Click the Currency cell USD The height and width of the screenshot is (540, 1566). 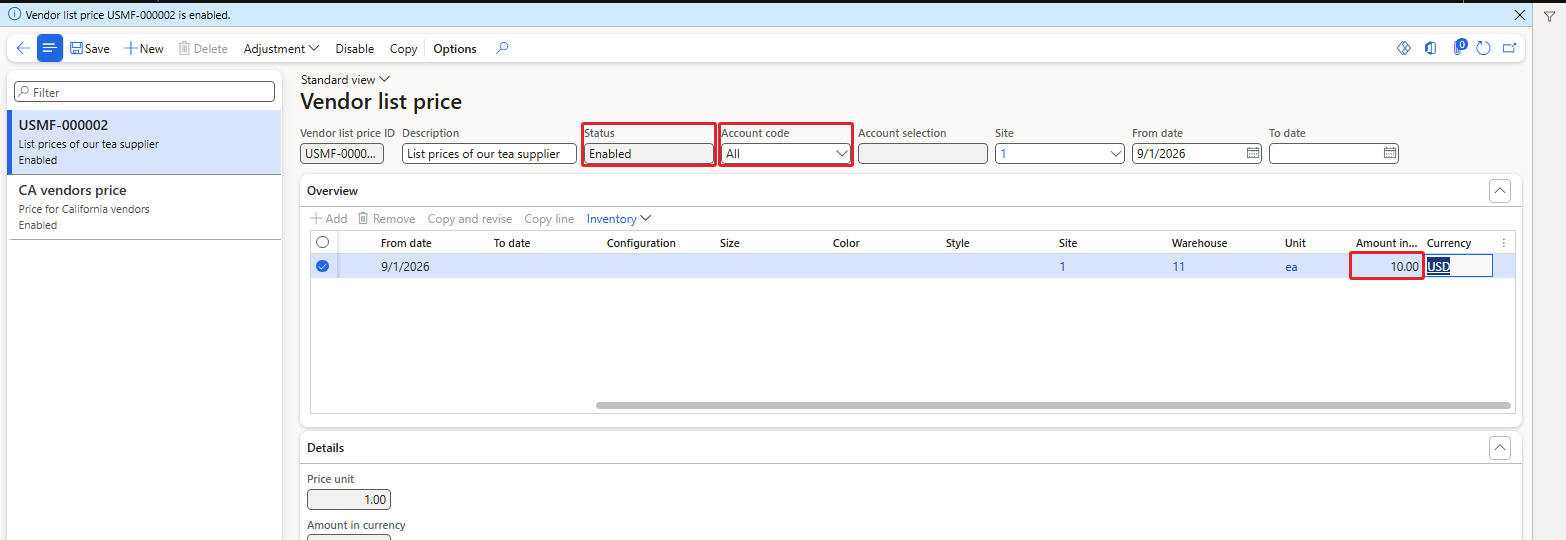click(1459, 266)
